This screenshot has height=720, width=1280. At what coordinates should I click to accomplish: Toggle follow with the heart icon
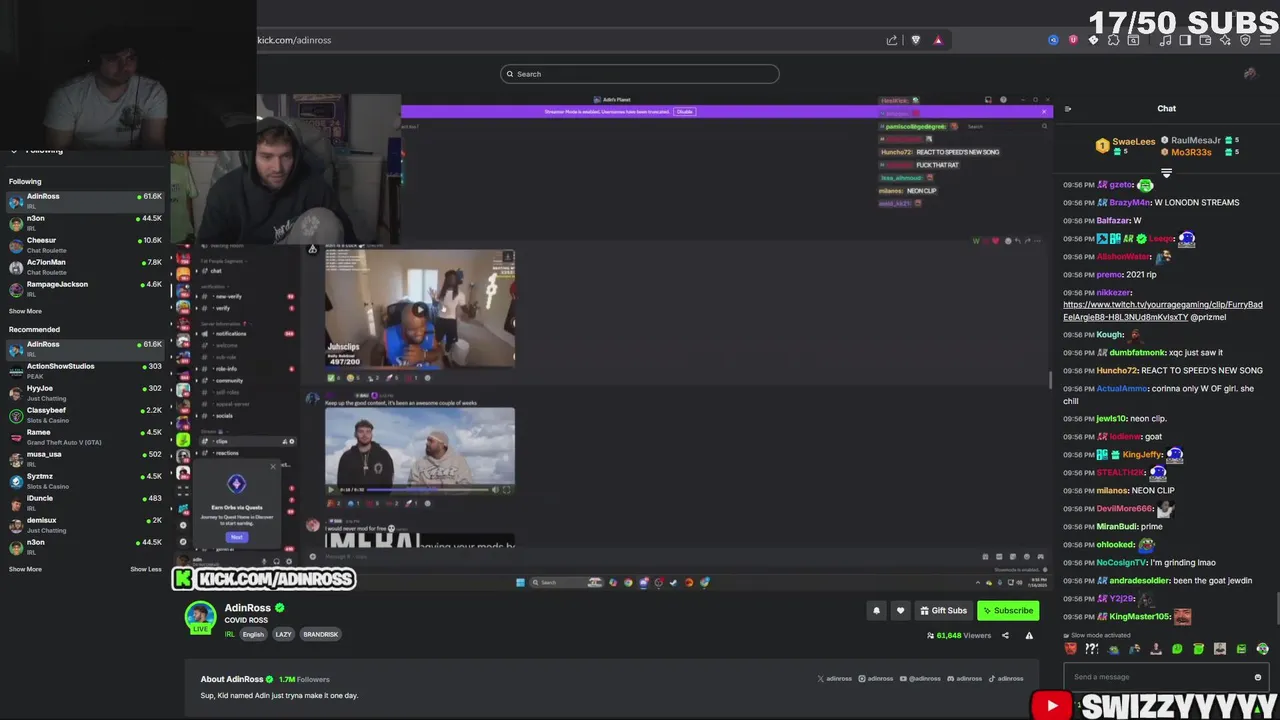click(900, 611)
